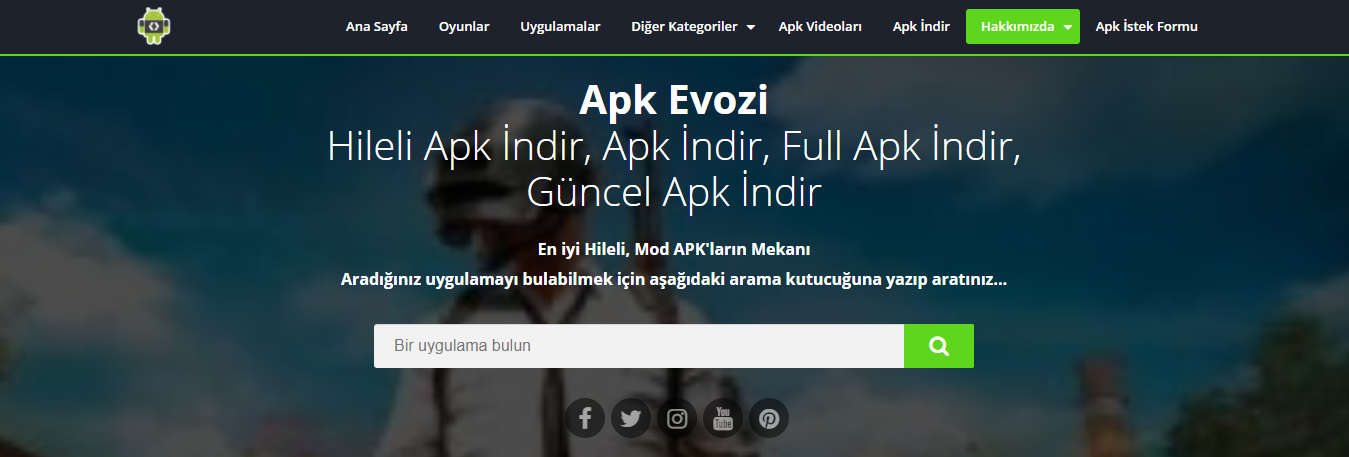Open the YouTube social icon
Screen dimensions: 1349x457
[723, 418]
